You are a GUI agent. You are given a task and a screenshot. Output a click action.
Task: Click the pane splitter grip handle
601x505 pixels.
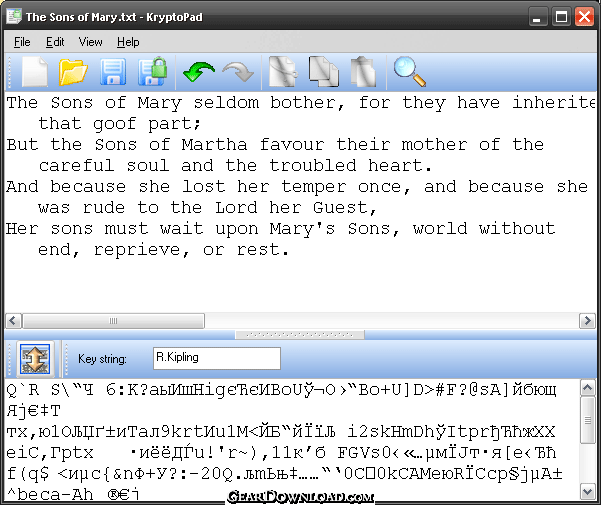point(299,334)
